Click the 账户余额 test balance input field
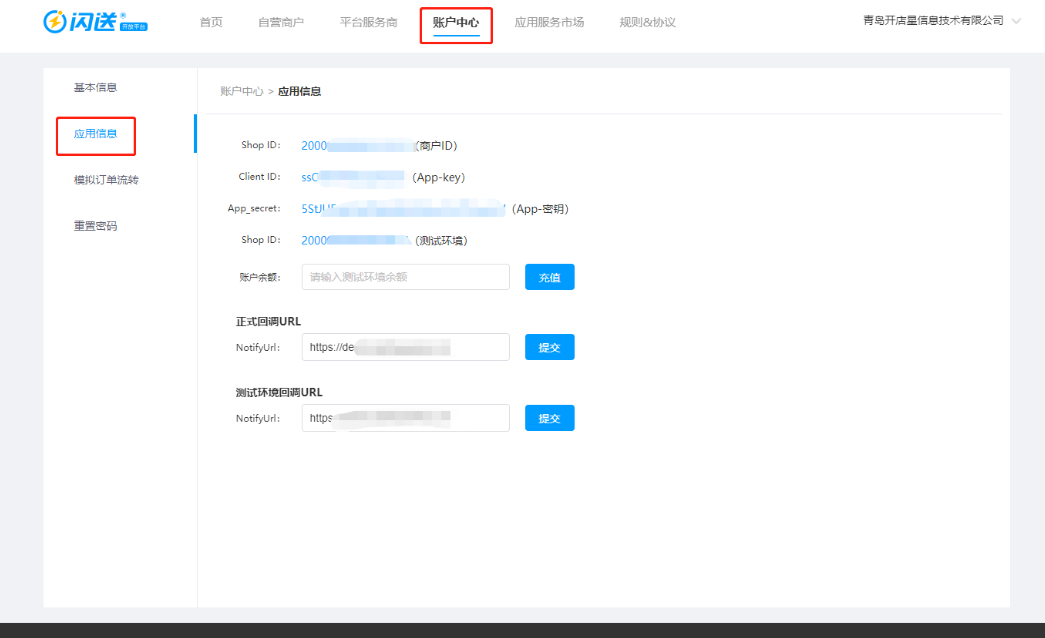1045x638 pixels. pos(405,277)
